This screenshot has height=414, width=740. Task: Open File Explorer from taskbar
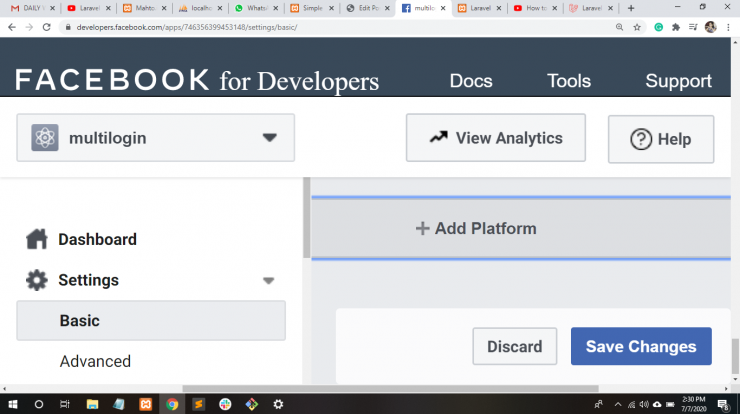point(92,404)
